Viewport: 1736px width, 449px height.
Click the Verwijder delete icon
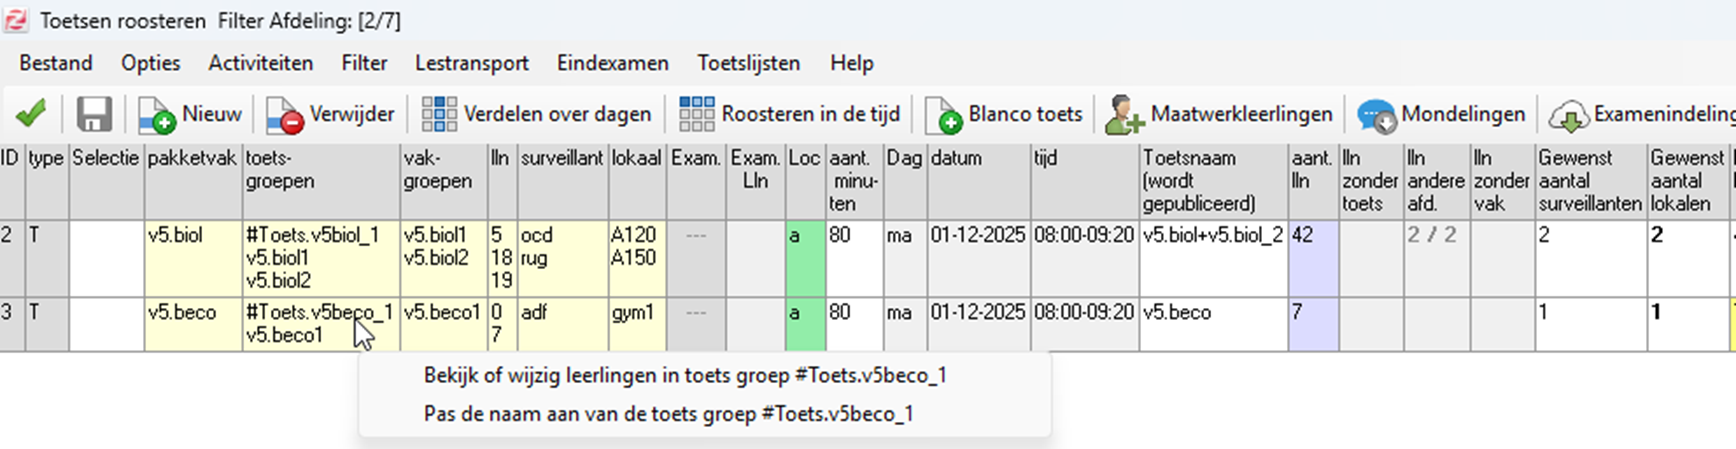(285, 116)
